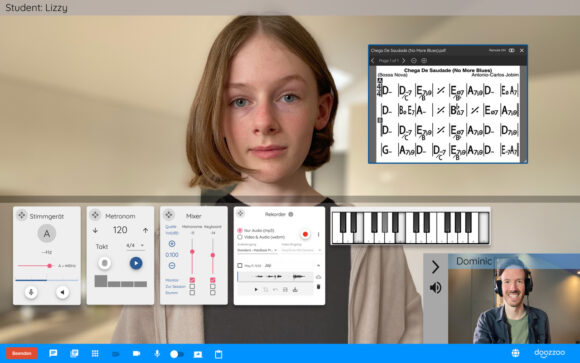
Task: Click the Rekorder move handle icon
Action: click(240, 213)
